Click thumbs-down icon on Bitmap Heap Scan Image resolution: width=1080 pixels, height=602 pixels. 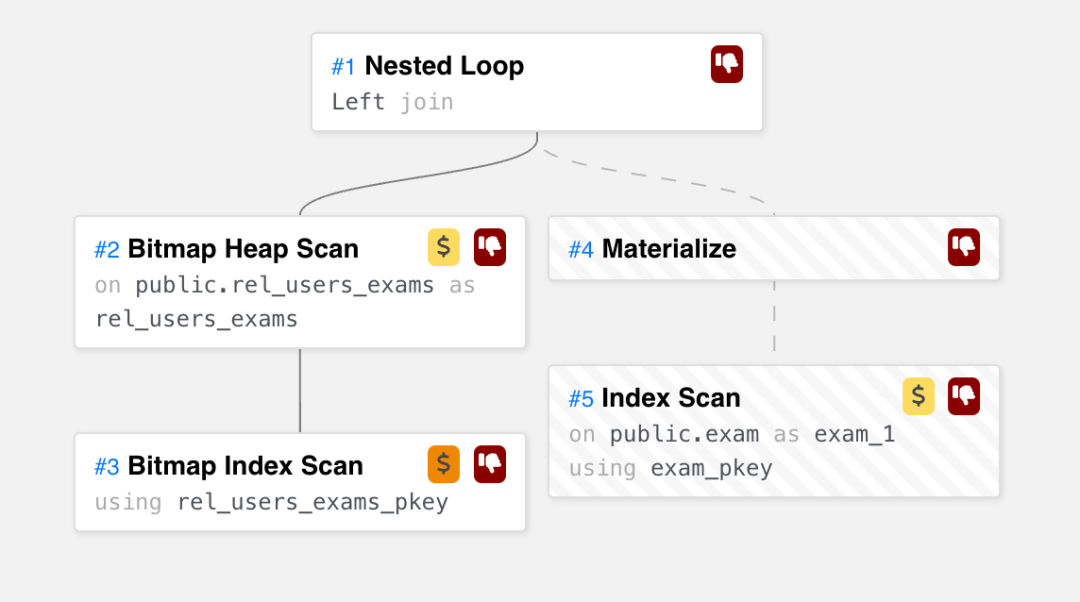click(x=490, y=247)
